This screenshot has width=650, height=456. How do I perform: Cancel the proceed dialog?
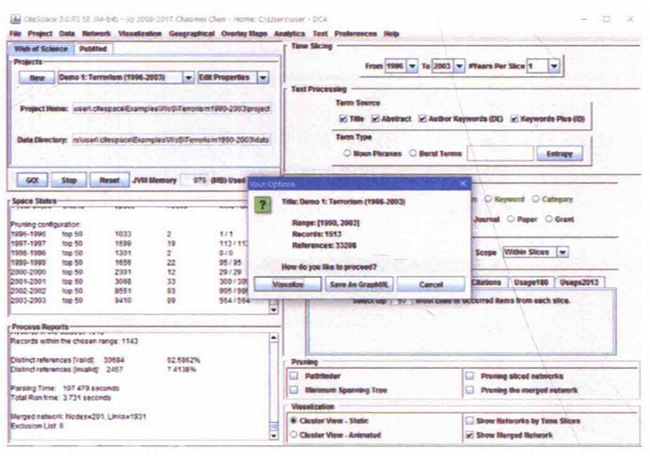(430, 283)
